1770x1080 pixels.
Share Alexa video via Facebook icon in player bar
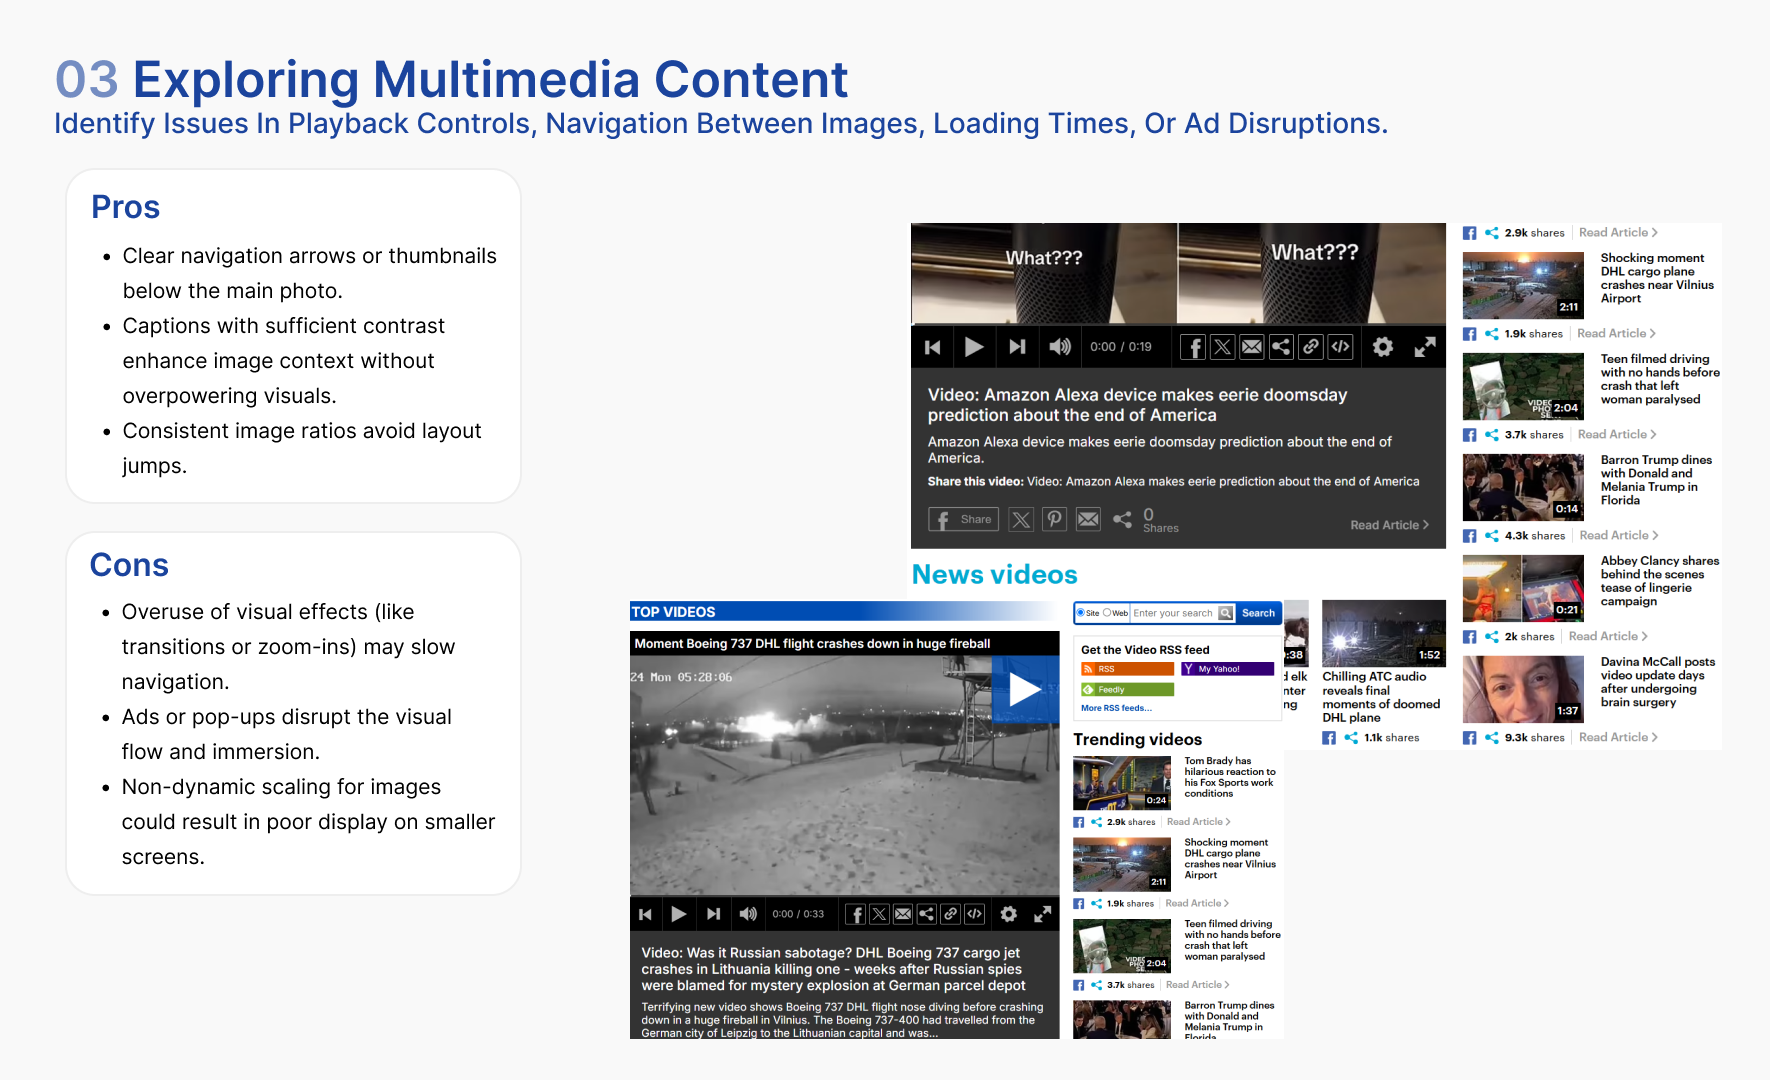pyautogui.click(x=1193, y=347)
